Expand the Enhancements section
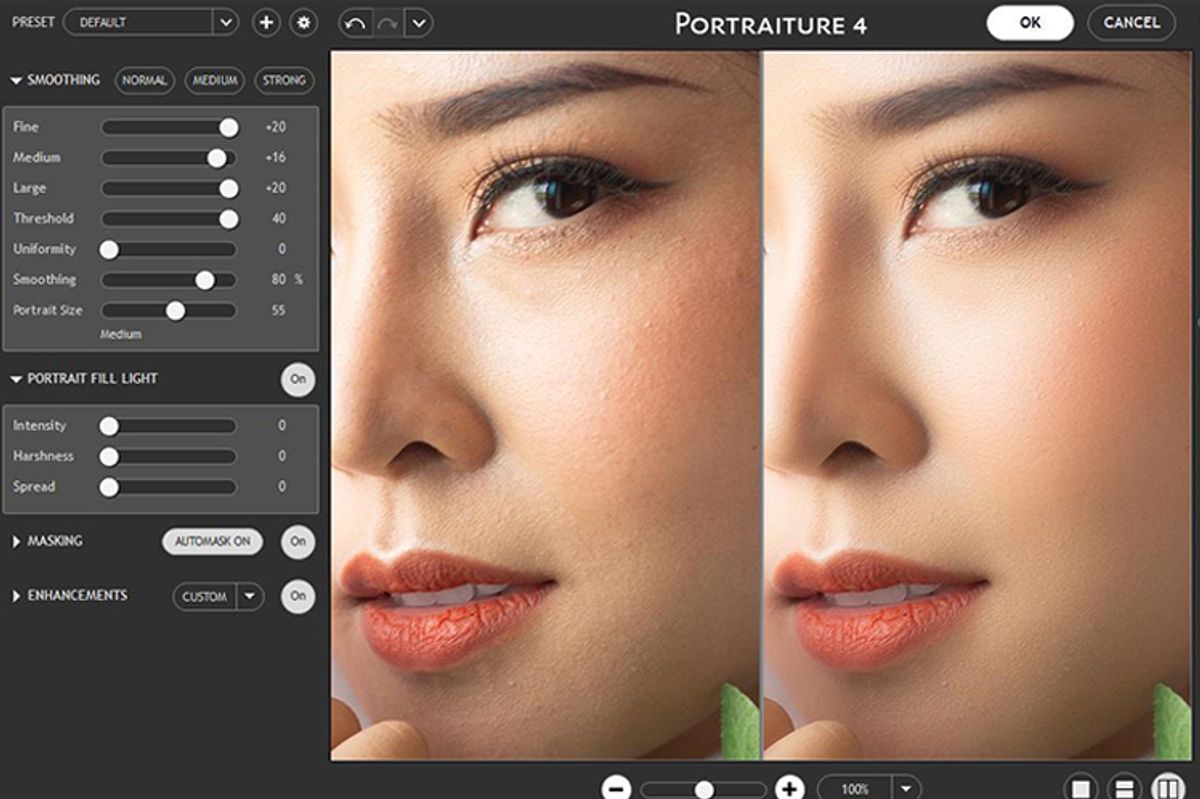Image resolution: width=1200 pixels, height=799 pixels. [16, 596]
